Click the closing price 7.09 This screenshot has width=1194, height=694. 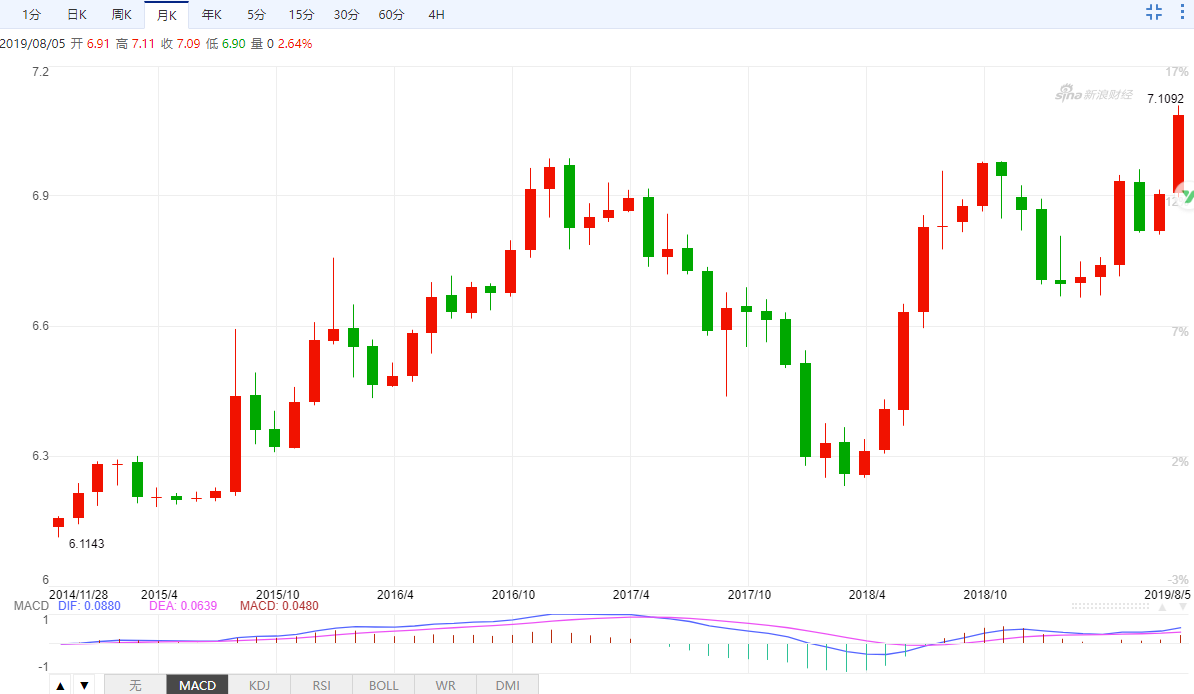pyautogui.click(x=188, y=43)
